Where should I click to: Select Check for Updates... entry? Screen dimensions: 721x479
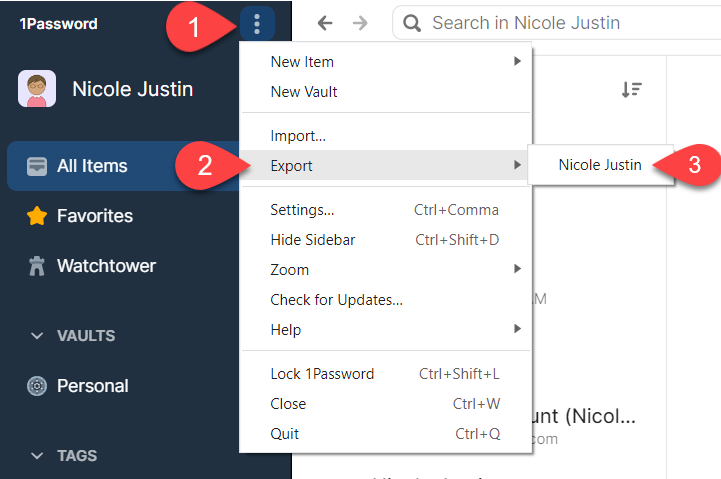coord(386,300)
